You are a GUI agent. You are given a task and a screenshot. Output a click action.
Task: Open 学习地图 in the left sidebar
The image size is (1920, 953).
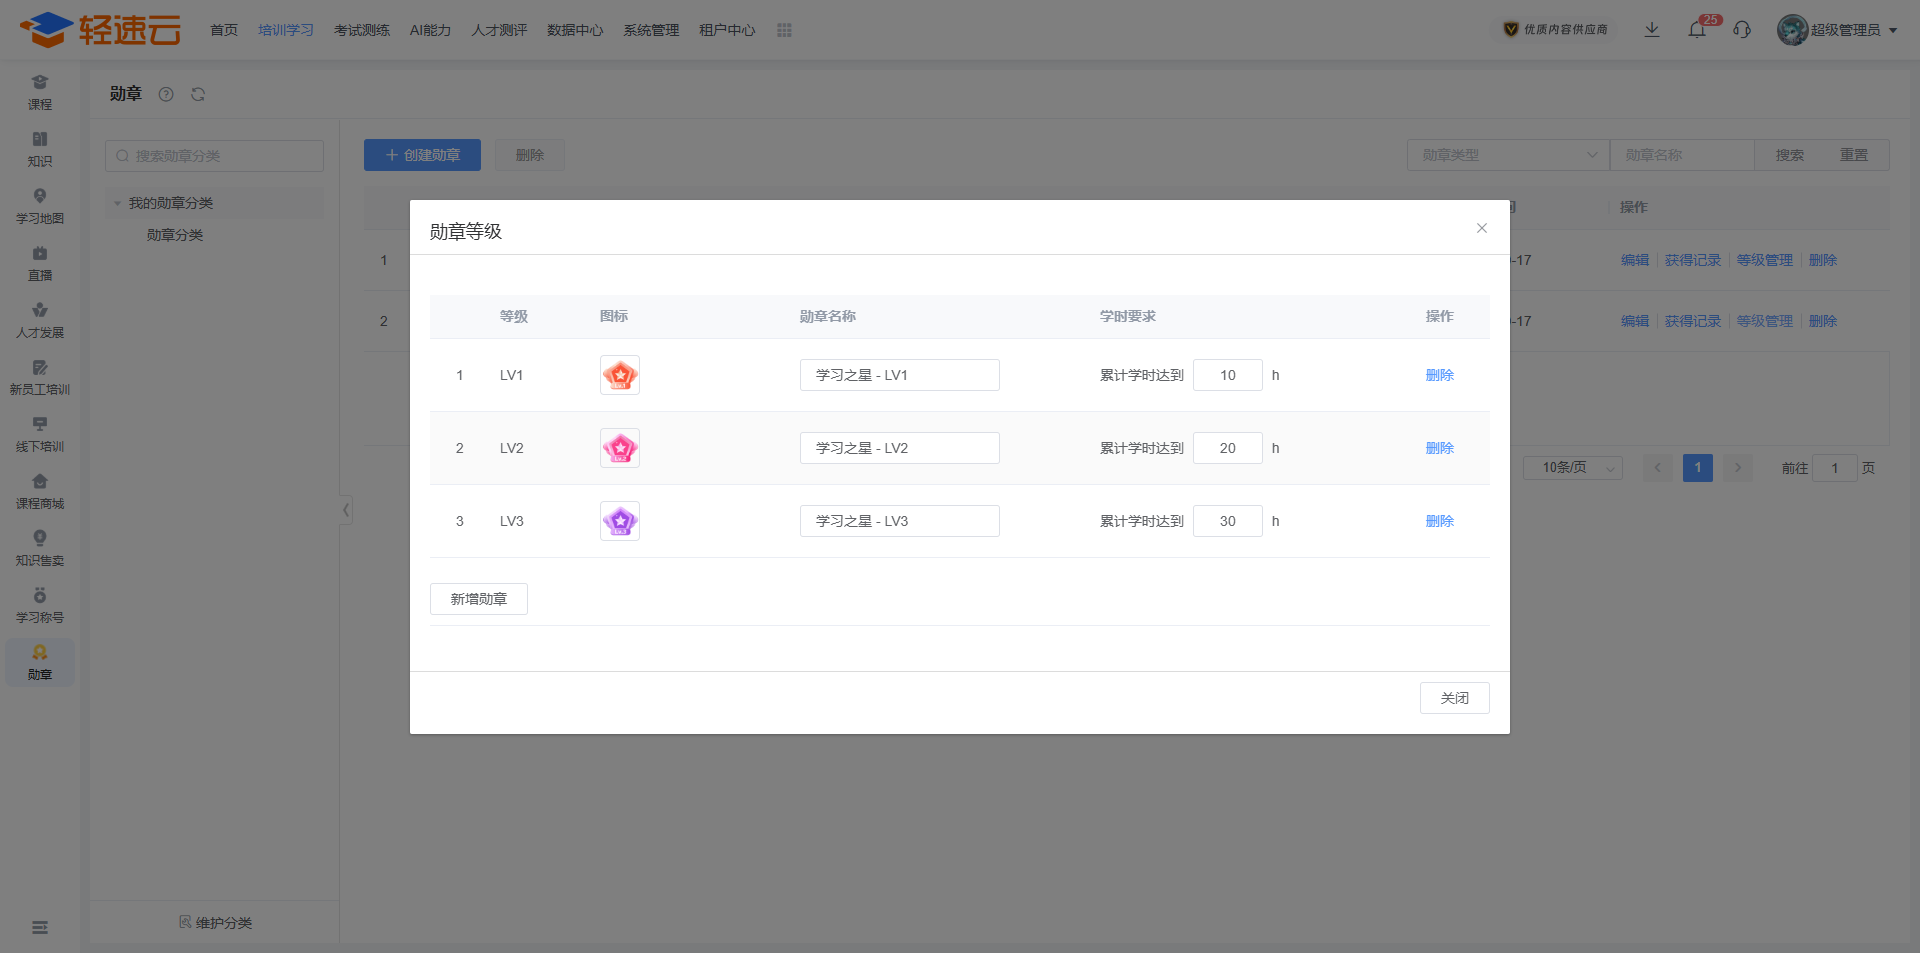coord(40,206)
